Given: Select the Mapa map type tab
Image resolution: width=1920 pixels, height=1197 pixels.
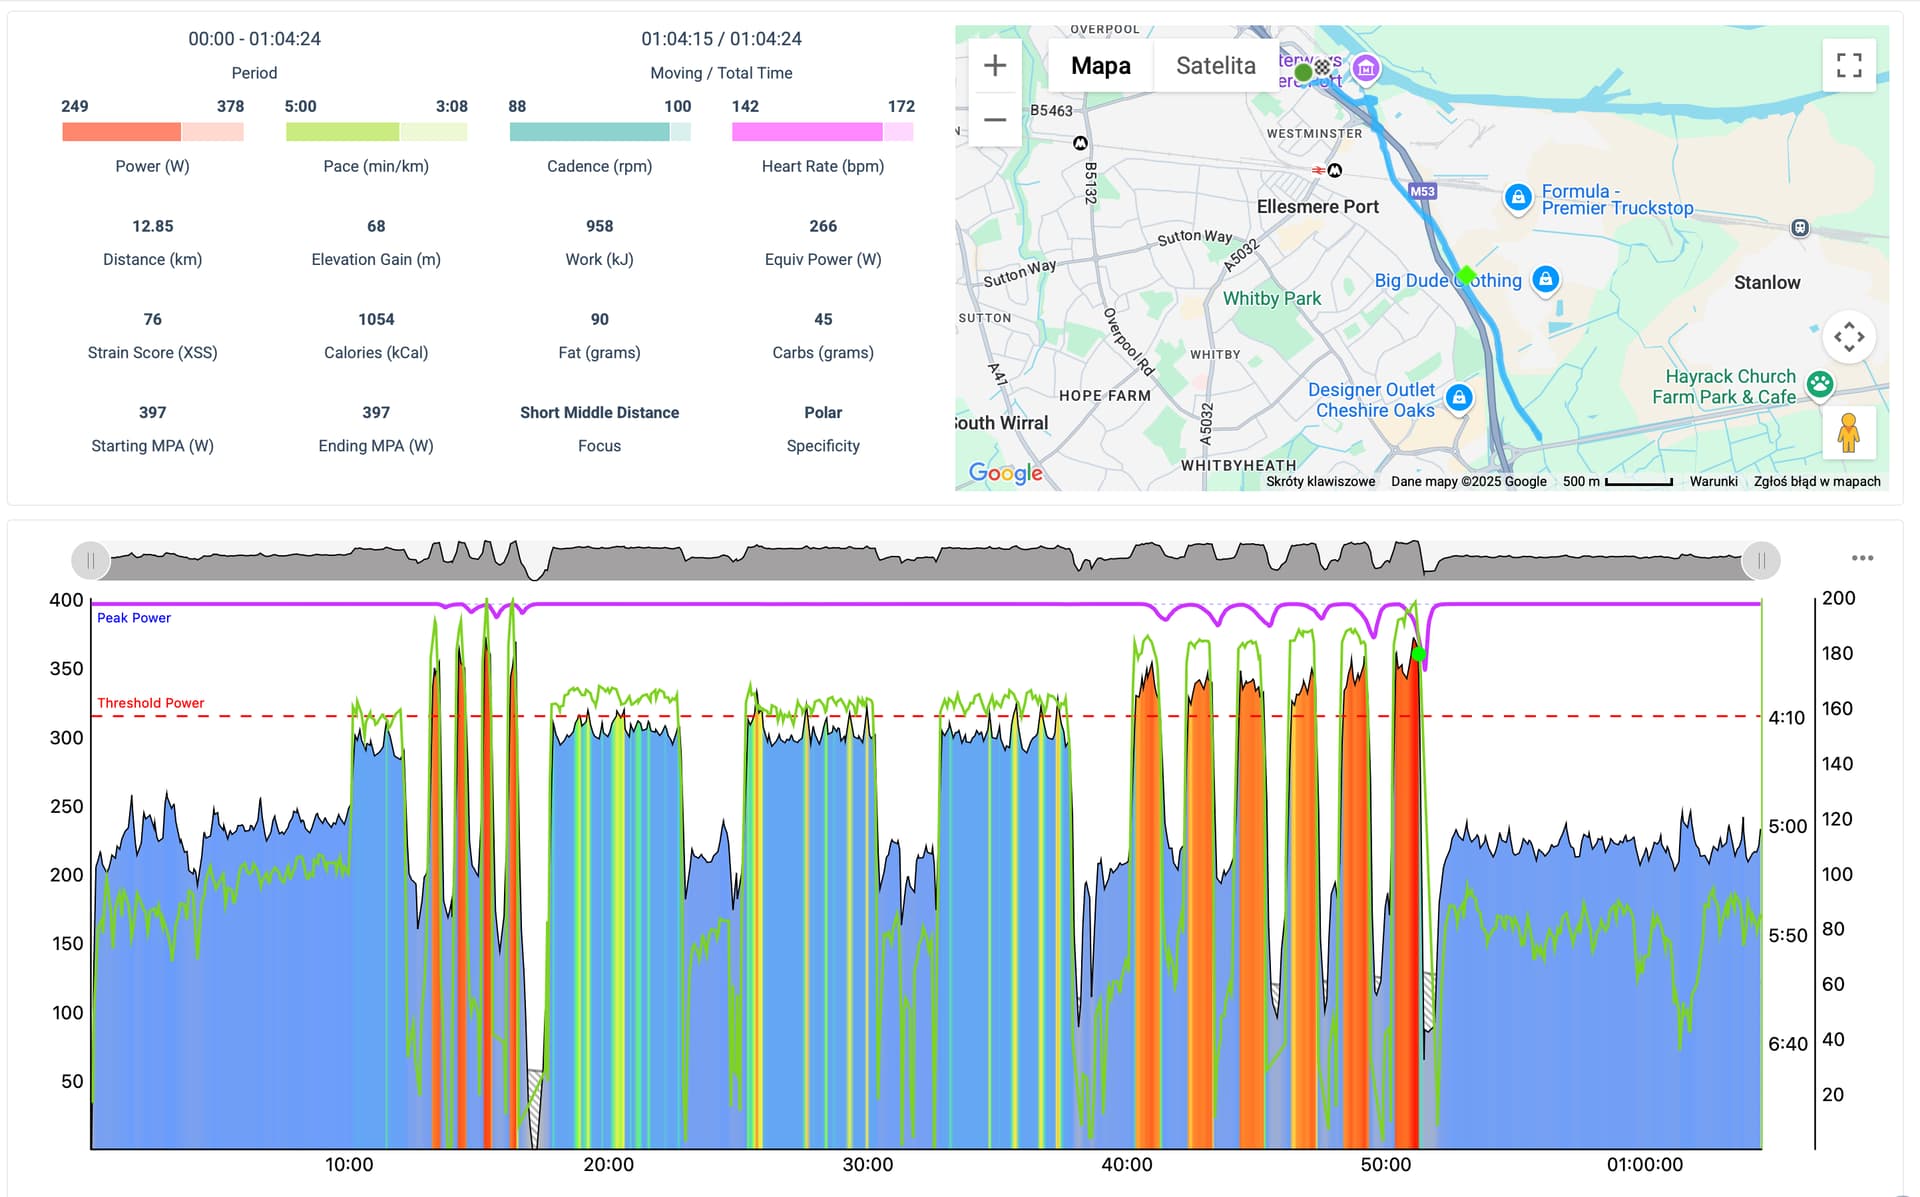Looking at the screenshot, I should click(x=1101, y=66).
